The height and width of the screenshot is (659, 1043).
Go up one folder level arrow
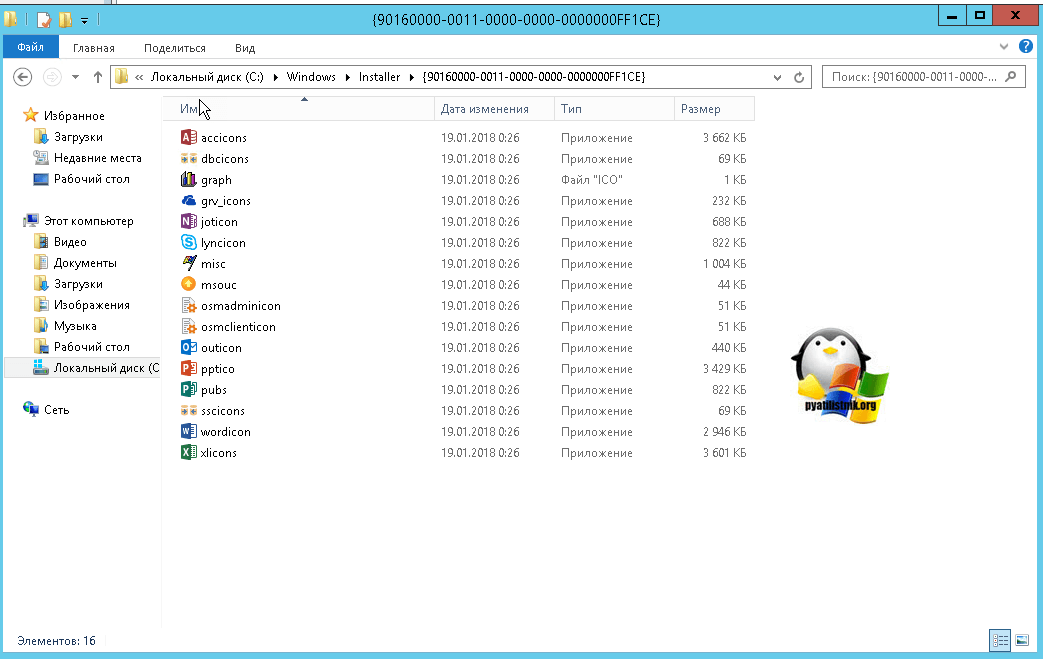(98, 77)
